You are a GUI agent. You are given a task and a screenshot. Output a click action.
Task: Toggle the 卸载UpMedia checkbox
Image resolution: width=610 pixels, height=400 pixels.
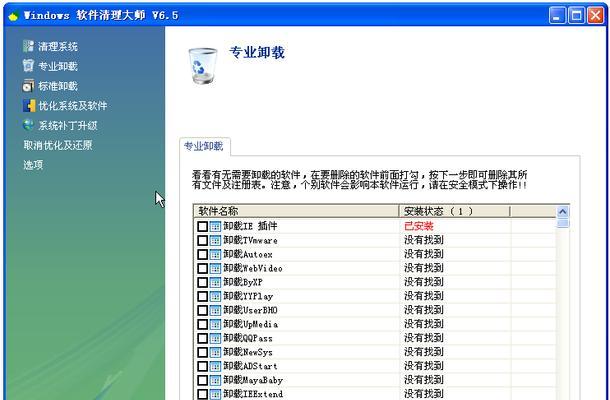pyautogui.click(x=202, y=325)
